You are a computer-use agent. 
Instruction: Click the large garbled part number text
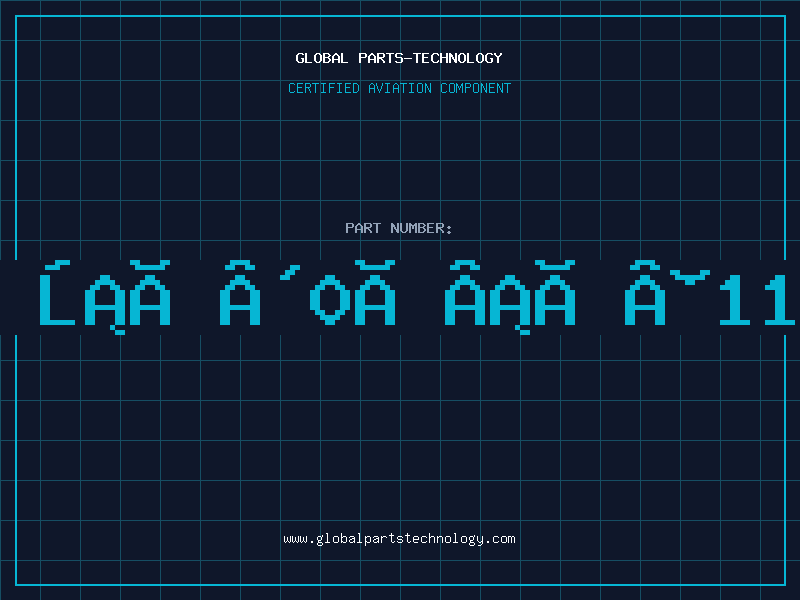click(417, 297)
